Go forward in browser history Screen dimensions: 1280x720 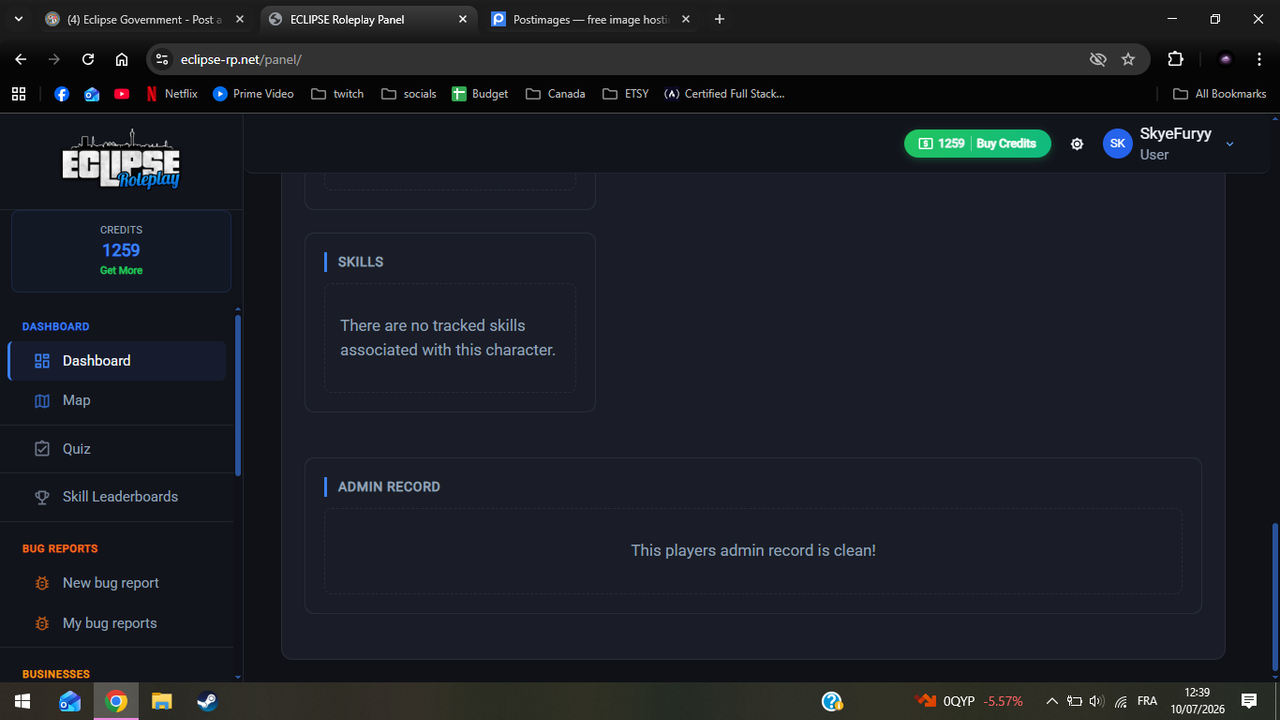54,59
